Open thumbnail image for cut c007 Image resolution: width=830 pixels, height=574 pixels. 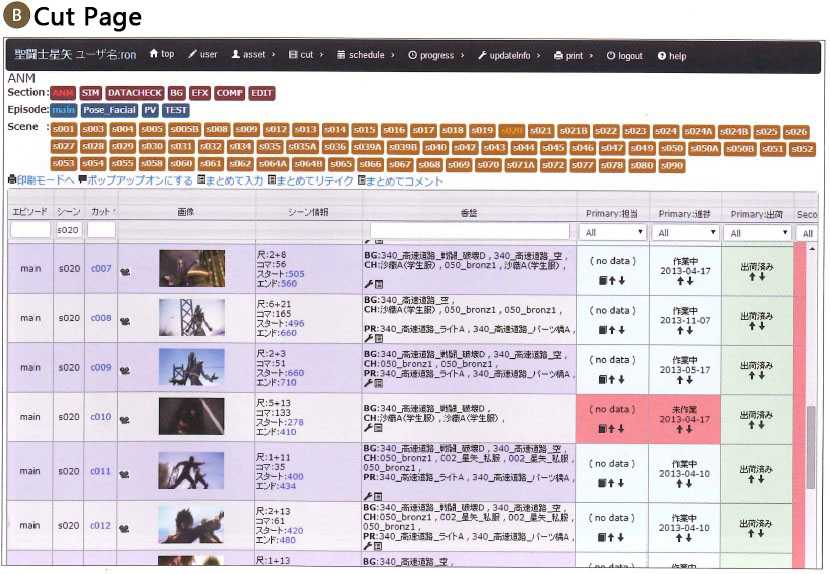tap(192, 268)
